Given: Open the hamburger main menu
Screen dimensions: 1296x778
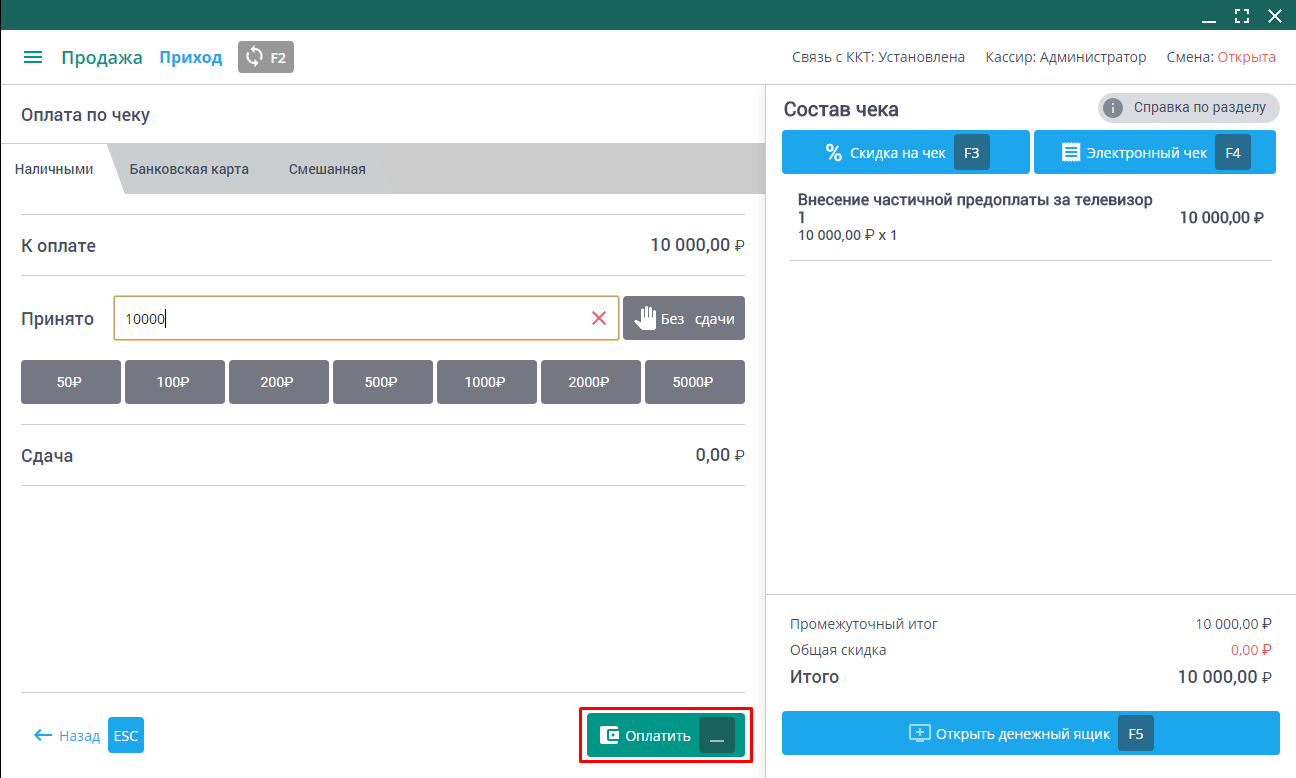Looking at the screenshot, I should 33,58.
